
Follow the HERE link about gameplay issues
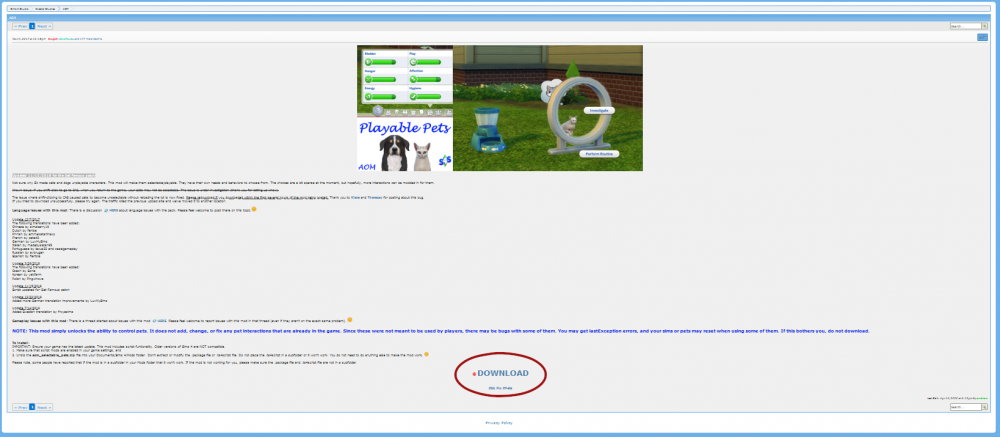[x=161, y=320]
